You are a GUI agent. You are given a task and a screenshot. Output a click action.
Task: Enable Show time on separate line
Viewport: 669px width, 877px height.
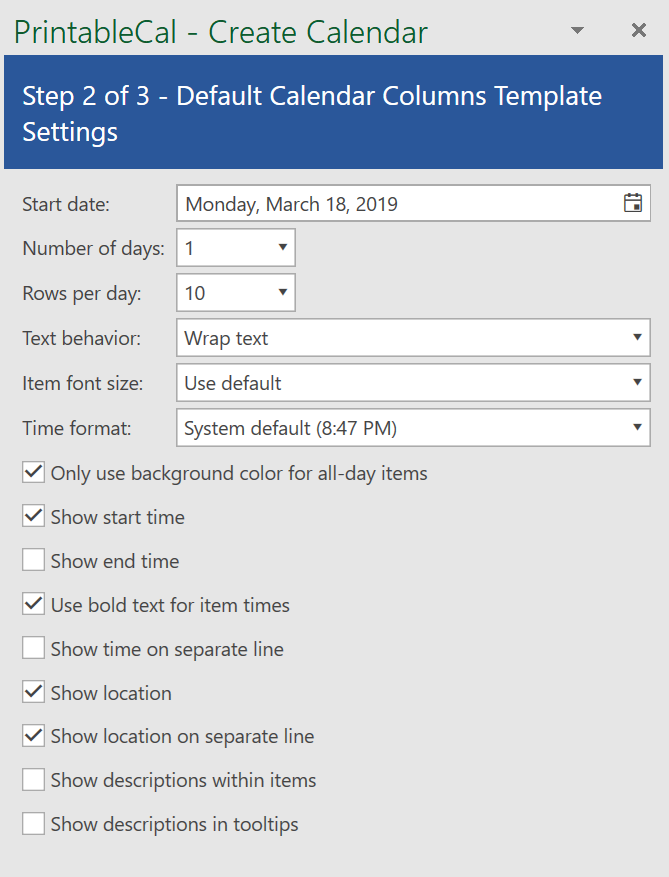click(34, 649)
